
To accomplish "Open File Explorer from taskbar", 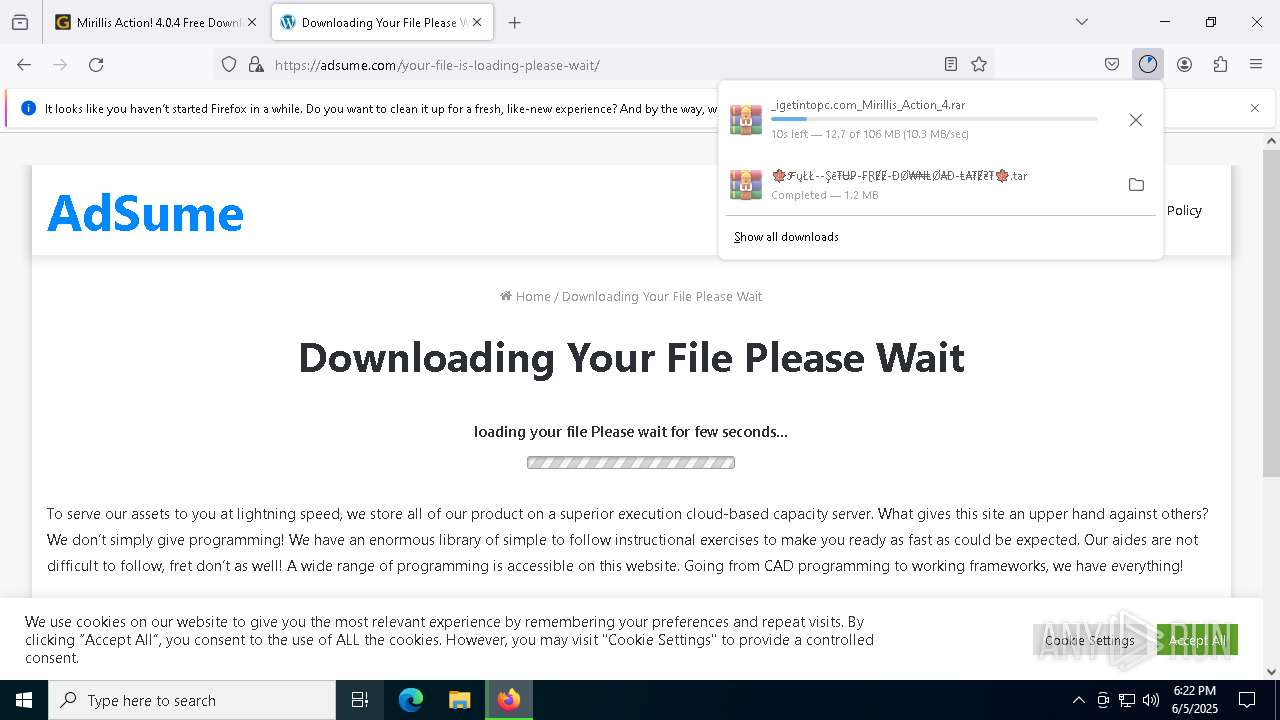I will pos(459,700).
